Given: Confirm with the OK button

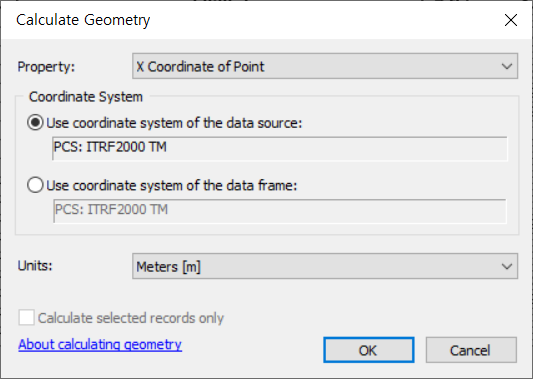Looking at the screenshot, I should coord(369,350).
